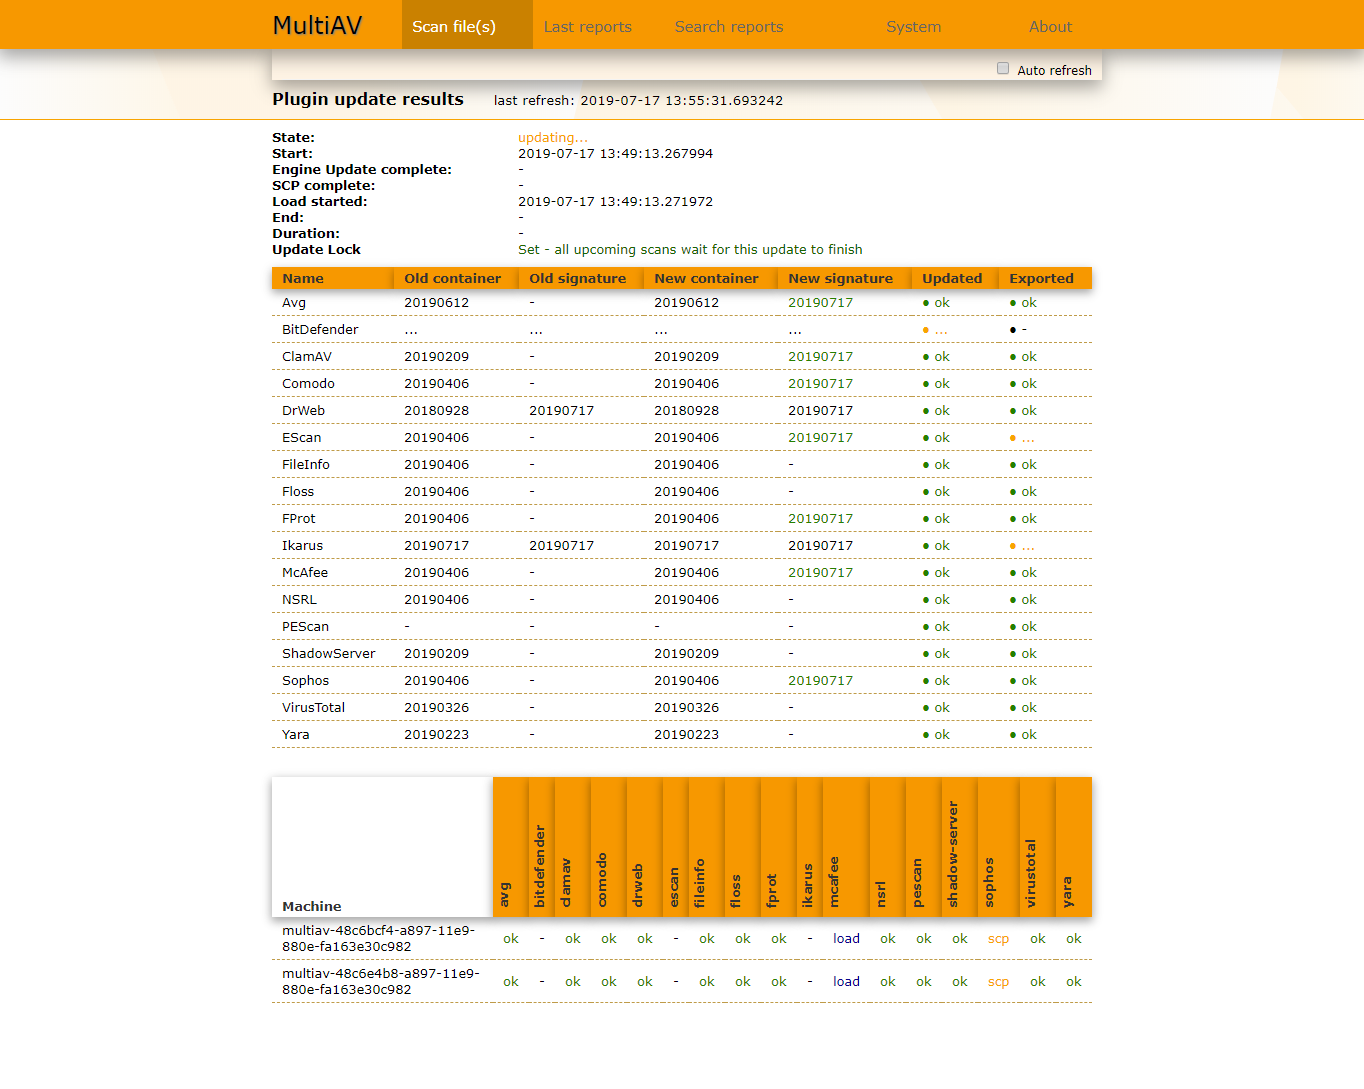Image resolution: width=1364 pixels, height=1089 pixels.
Task: Click the orange updating... state text
Action: (553, 138)
